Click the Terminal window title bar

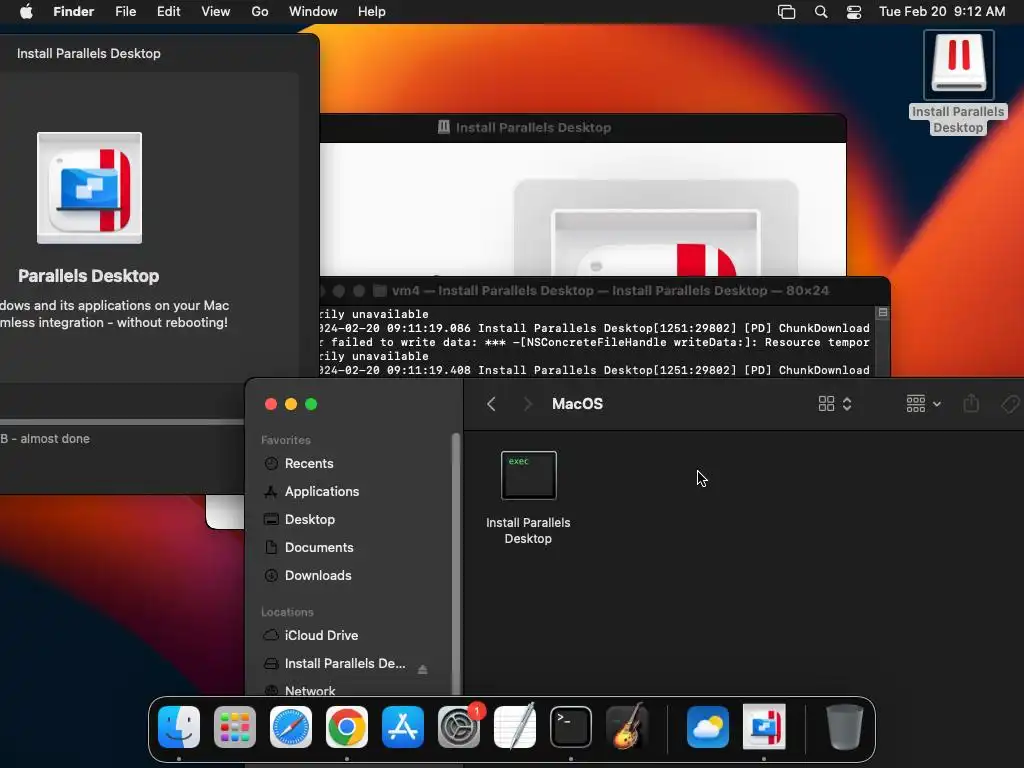click(605, 291)
